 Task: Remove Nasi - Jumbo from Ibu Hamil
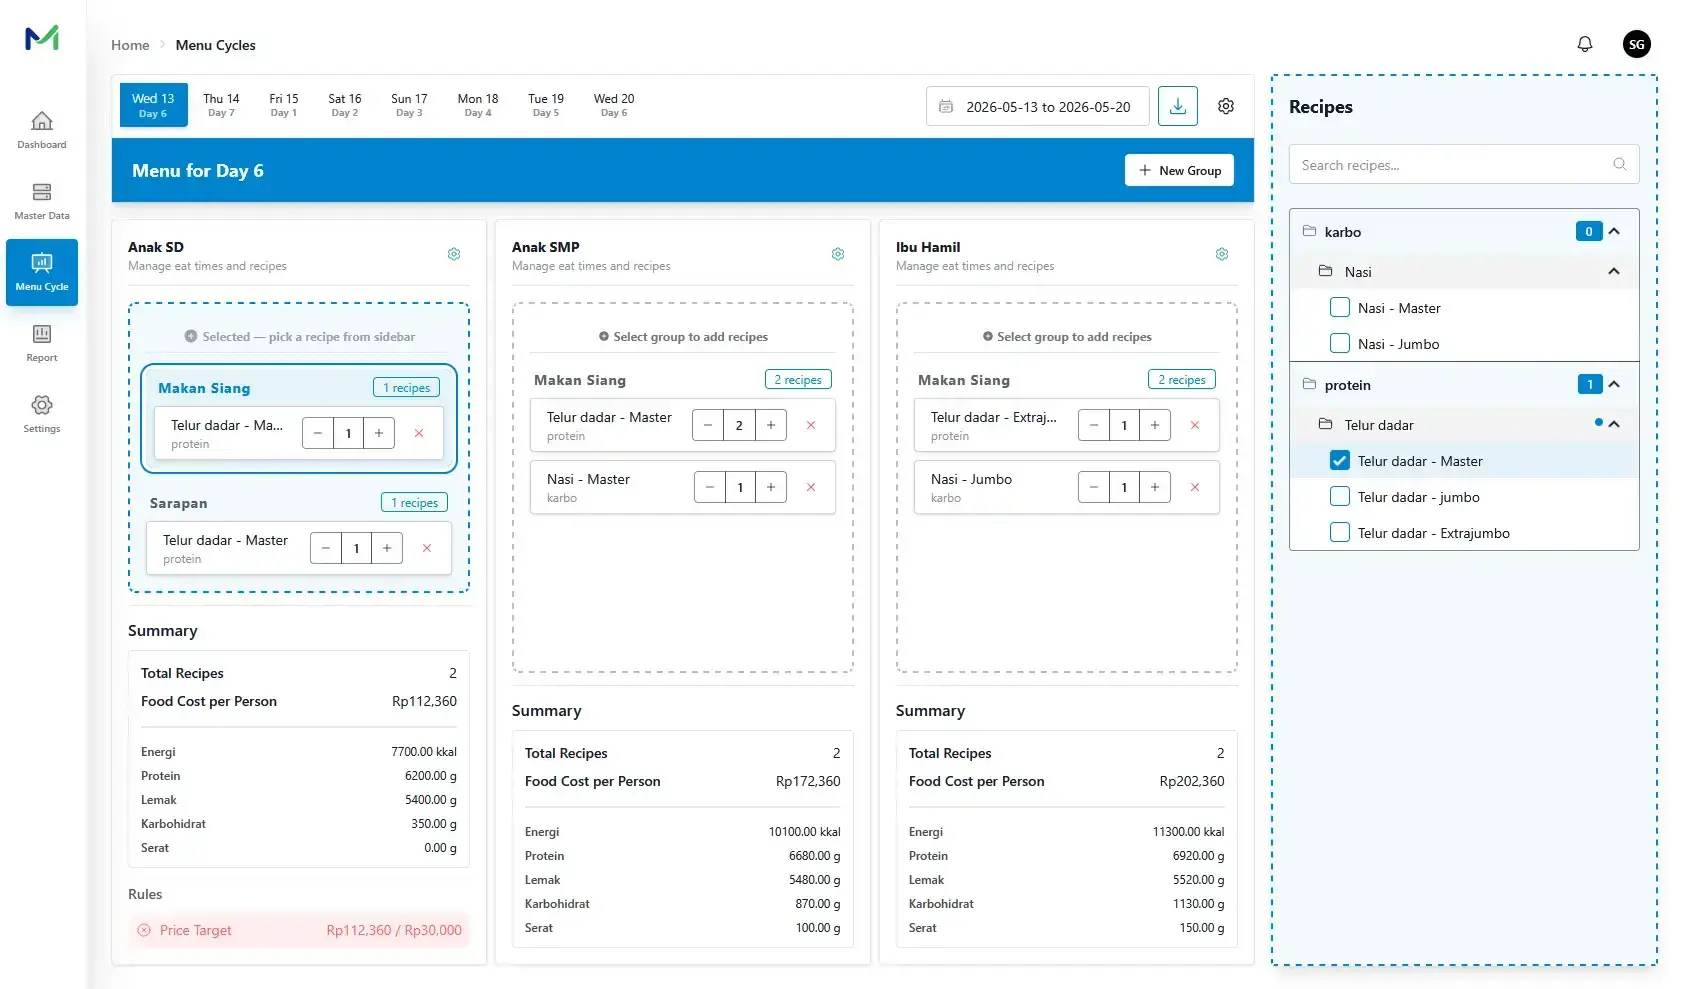[x=1195, y=487]
